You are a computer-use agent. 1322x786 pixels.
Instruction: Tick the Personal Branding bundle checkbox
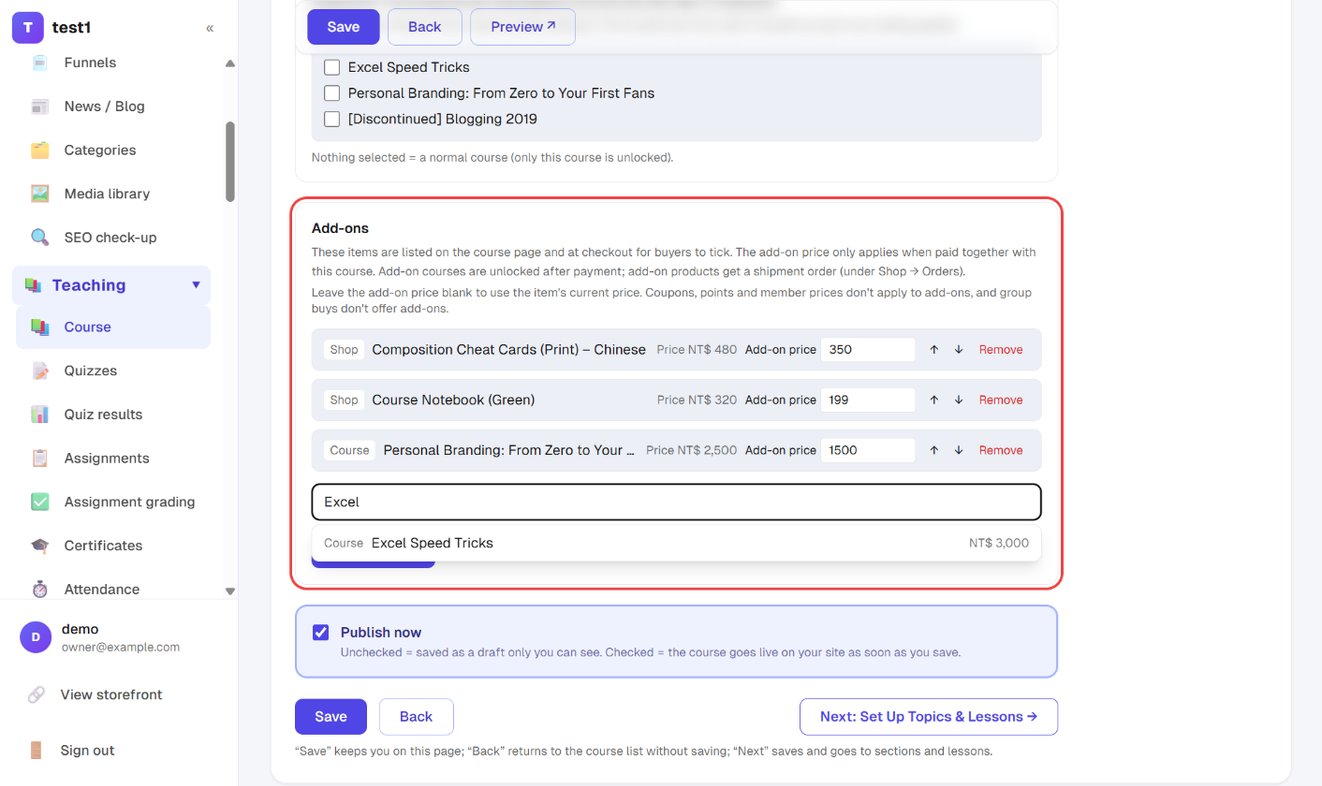tap(332, 93)
